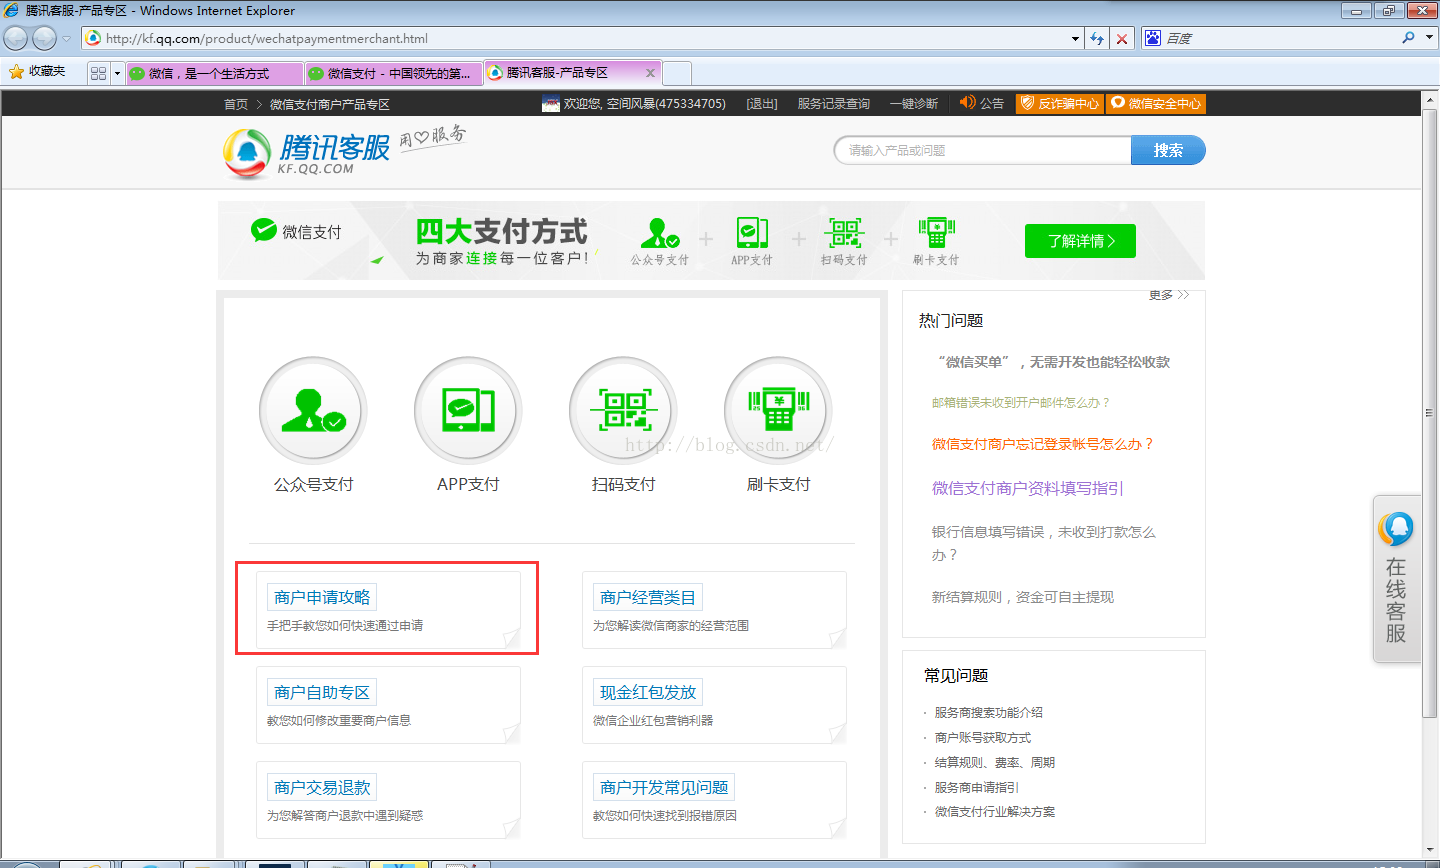Open the 微信安全中心 button

pos(1155,103)
